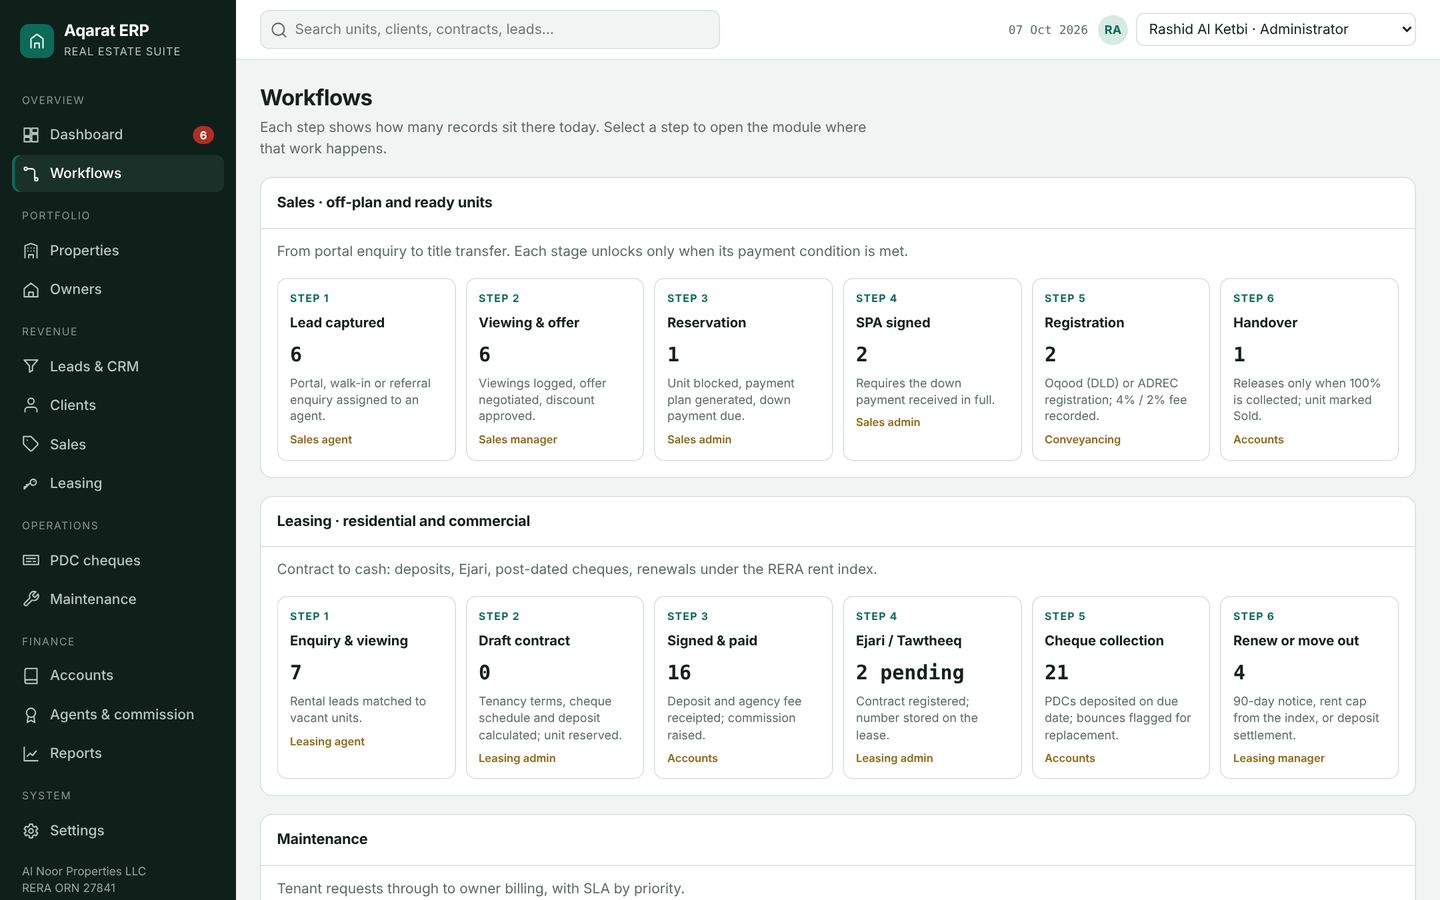
Task: Select the Cheque collection step card
Action: [x=1121, y=688]
